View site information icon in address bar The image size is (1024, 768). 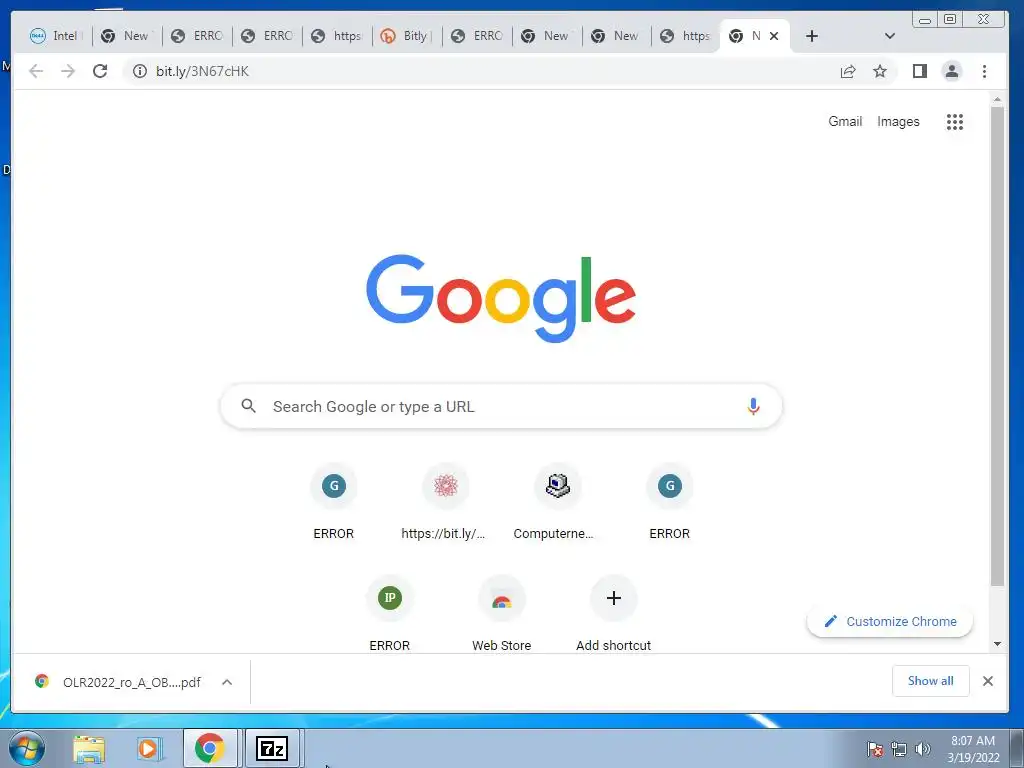tap(140, 71)
